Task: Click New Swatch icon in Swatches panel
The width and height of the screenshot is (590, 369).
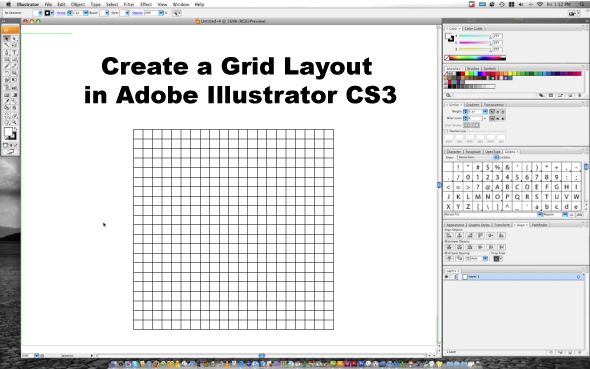Action: [x=570, y=96]
